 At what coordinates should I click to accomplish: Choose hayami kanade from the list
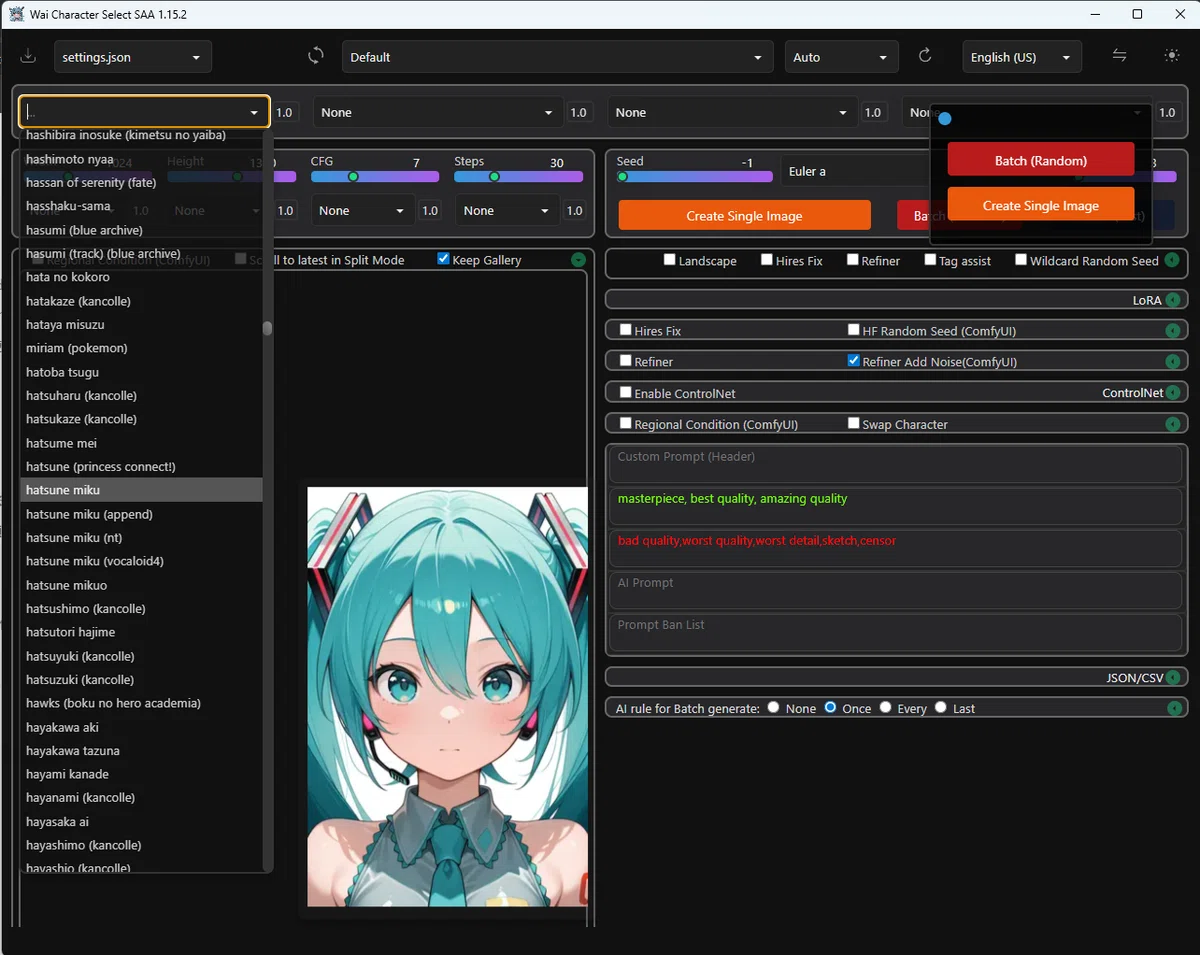click(x=141, y=774)
